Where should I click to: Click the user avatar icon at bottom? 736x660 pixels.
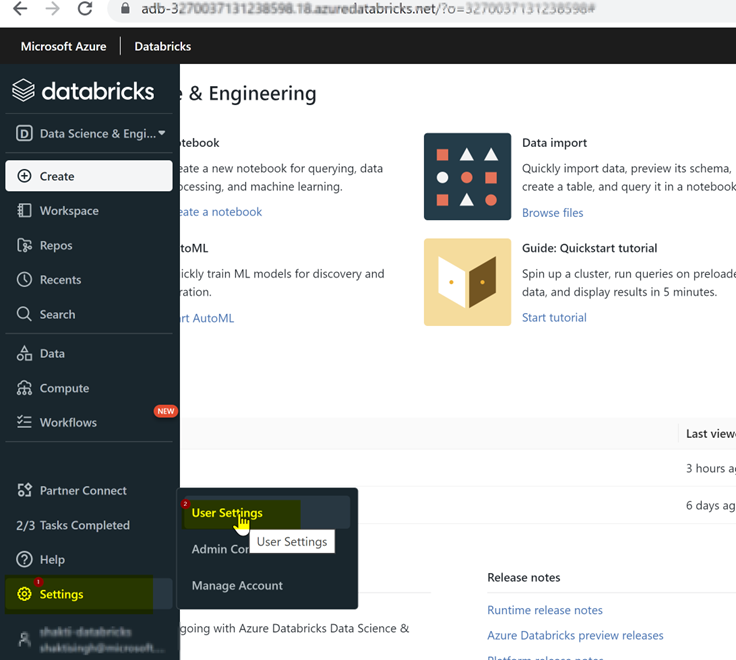tap(24, 639)
